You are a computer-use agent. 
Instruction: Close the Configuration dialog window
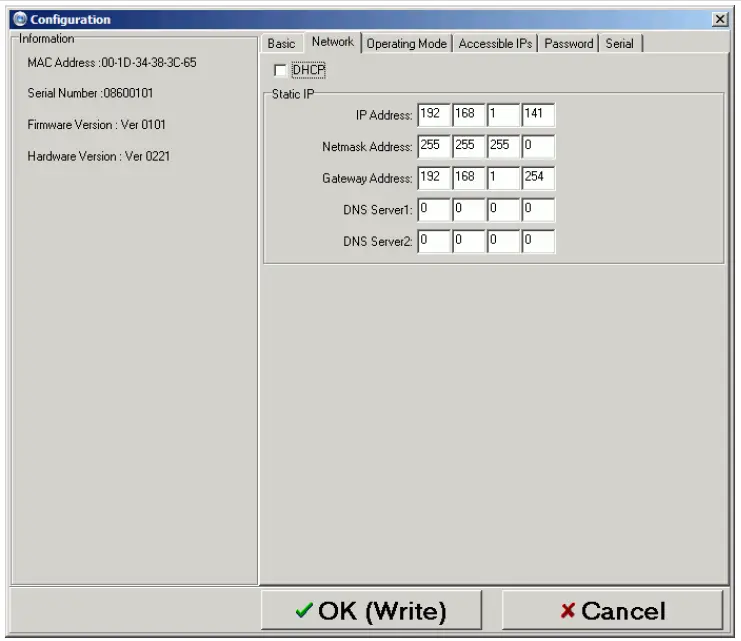pos(720,19)
